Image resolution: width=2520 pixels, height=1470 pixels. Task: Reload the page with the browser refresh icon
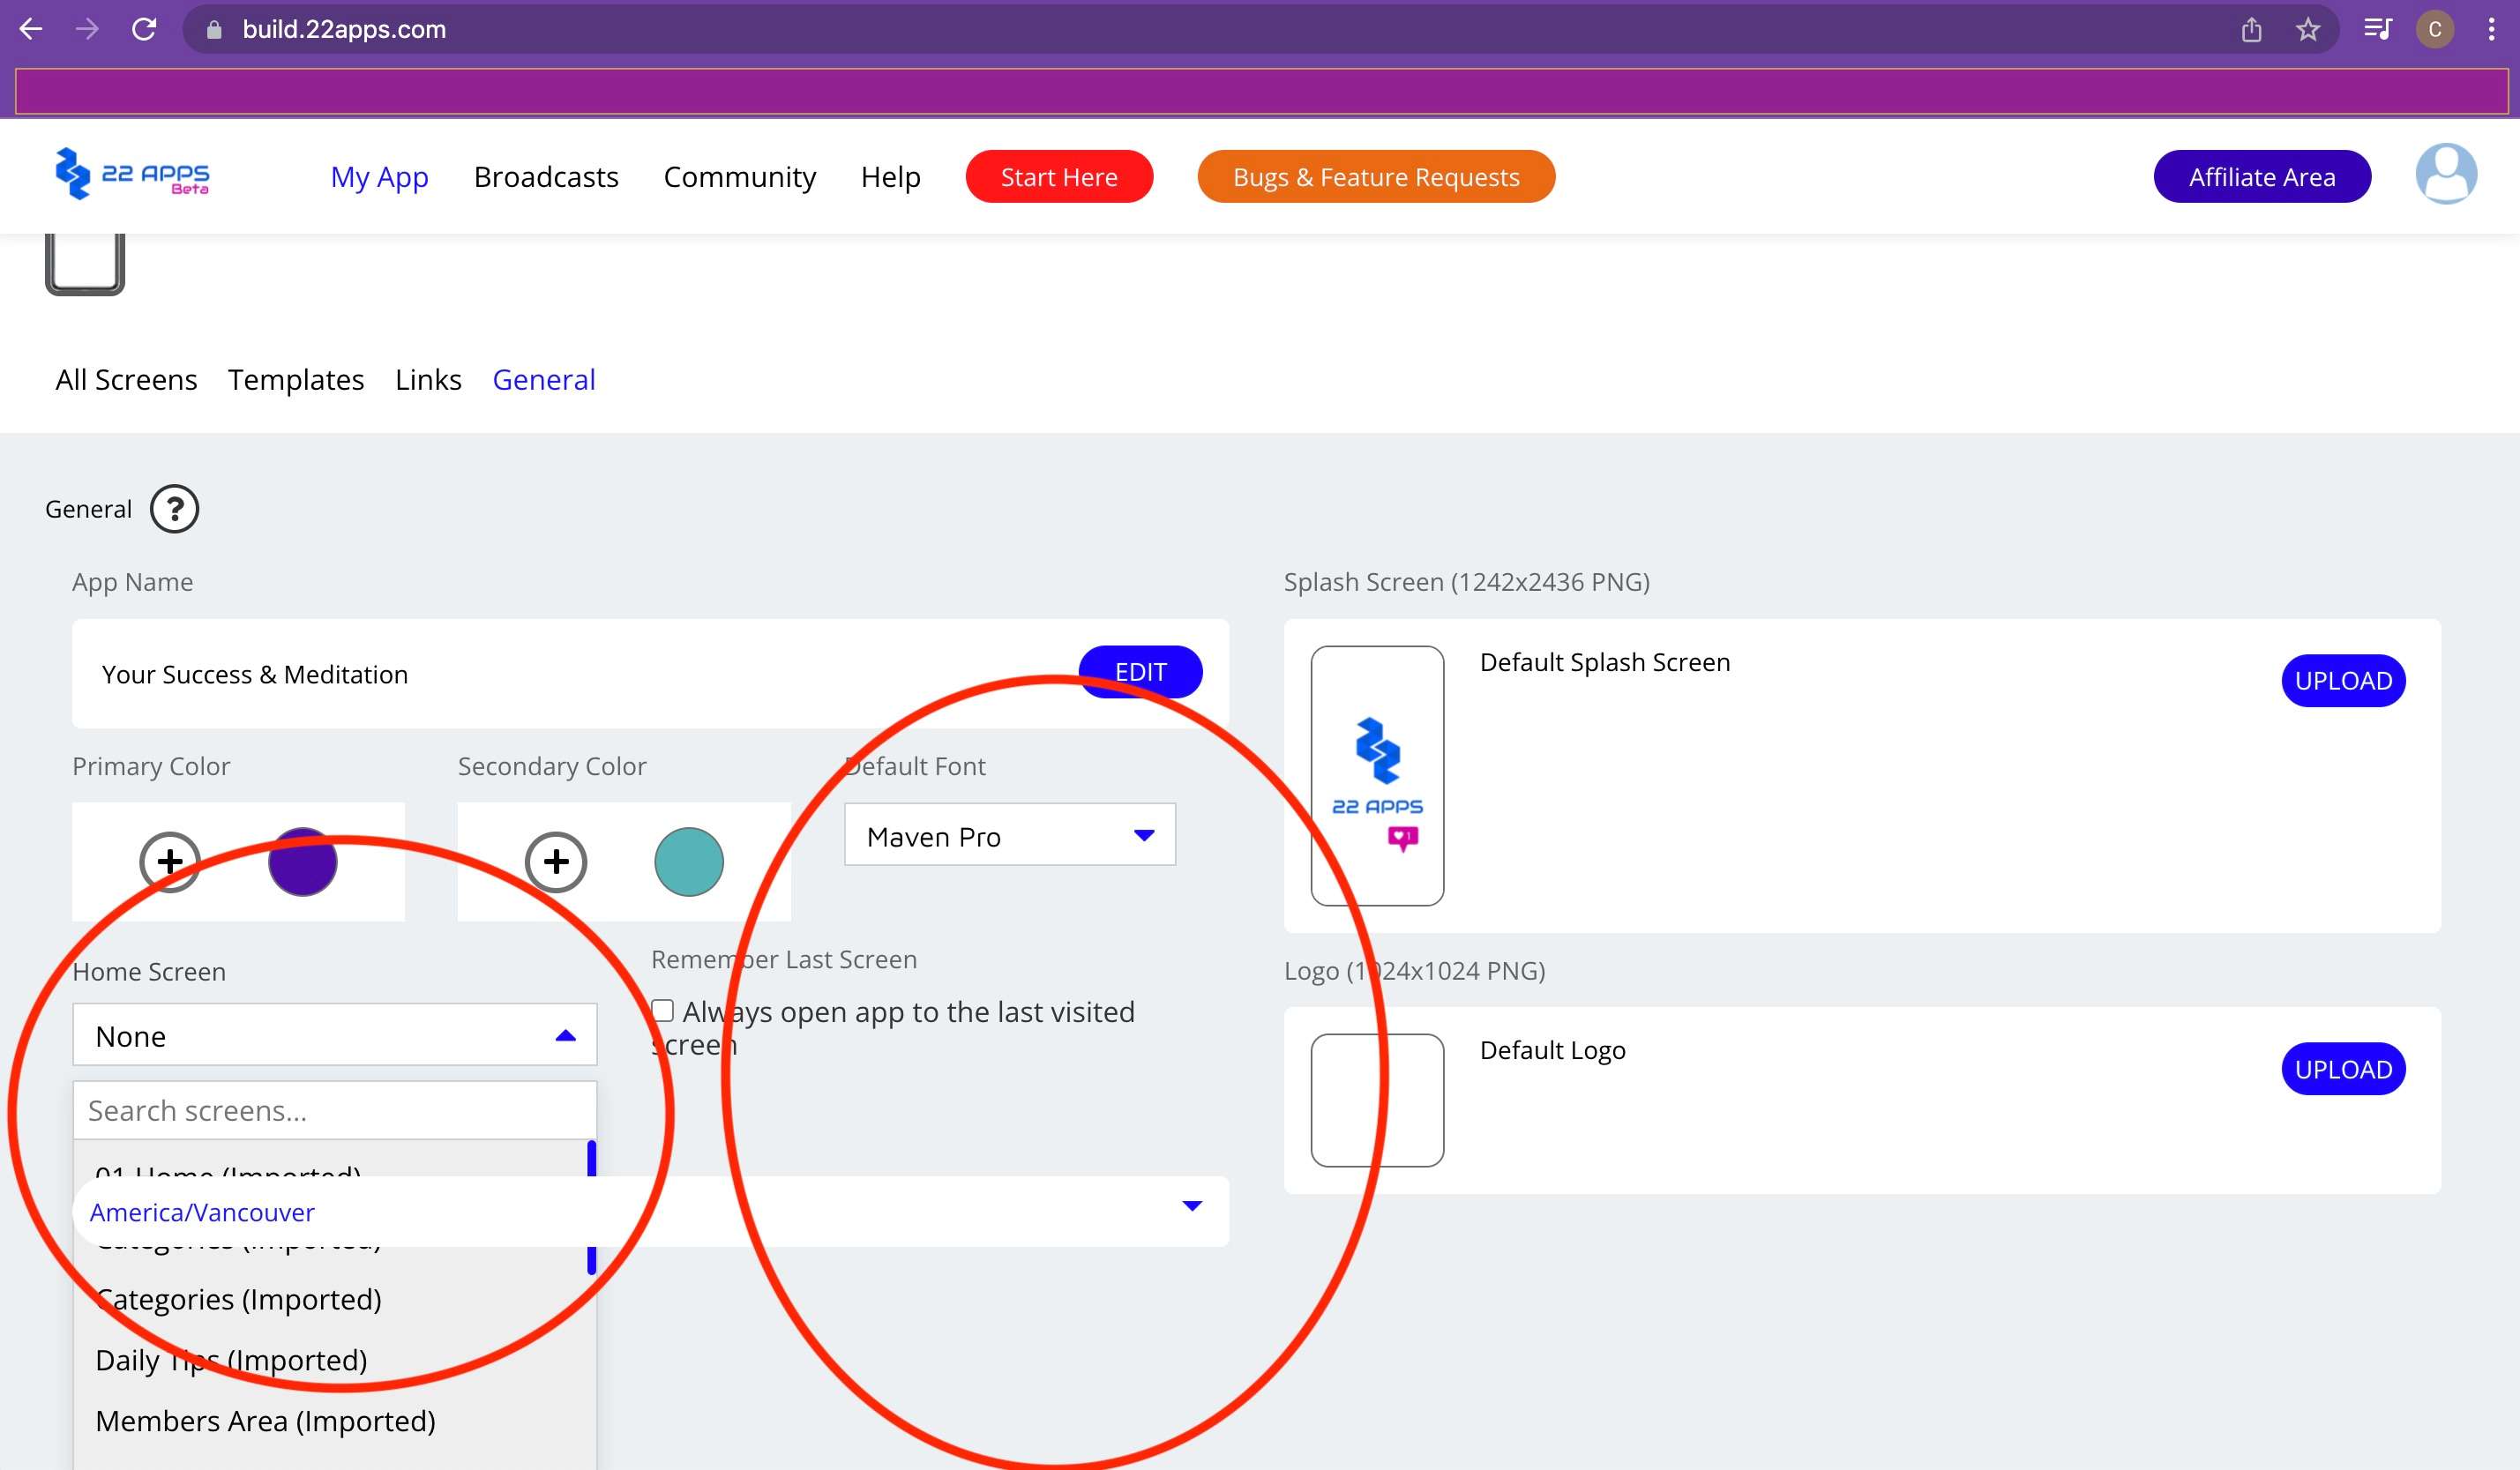pyautogui.click(x=144, y=29)
